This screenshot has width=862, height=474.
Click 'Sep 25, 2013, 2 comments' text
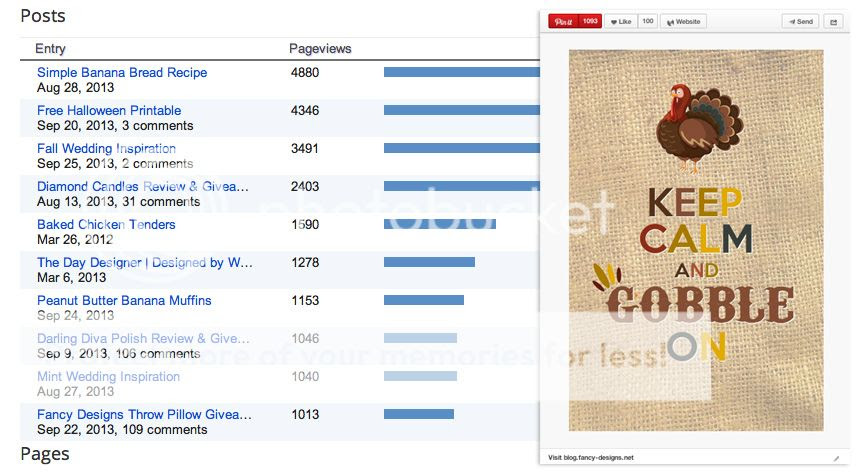(115, 164)
